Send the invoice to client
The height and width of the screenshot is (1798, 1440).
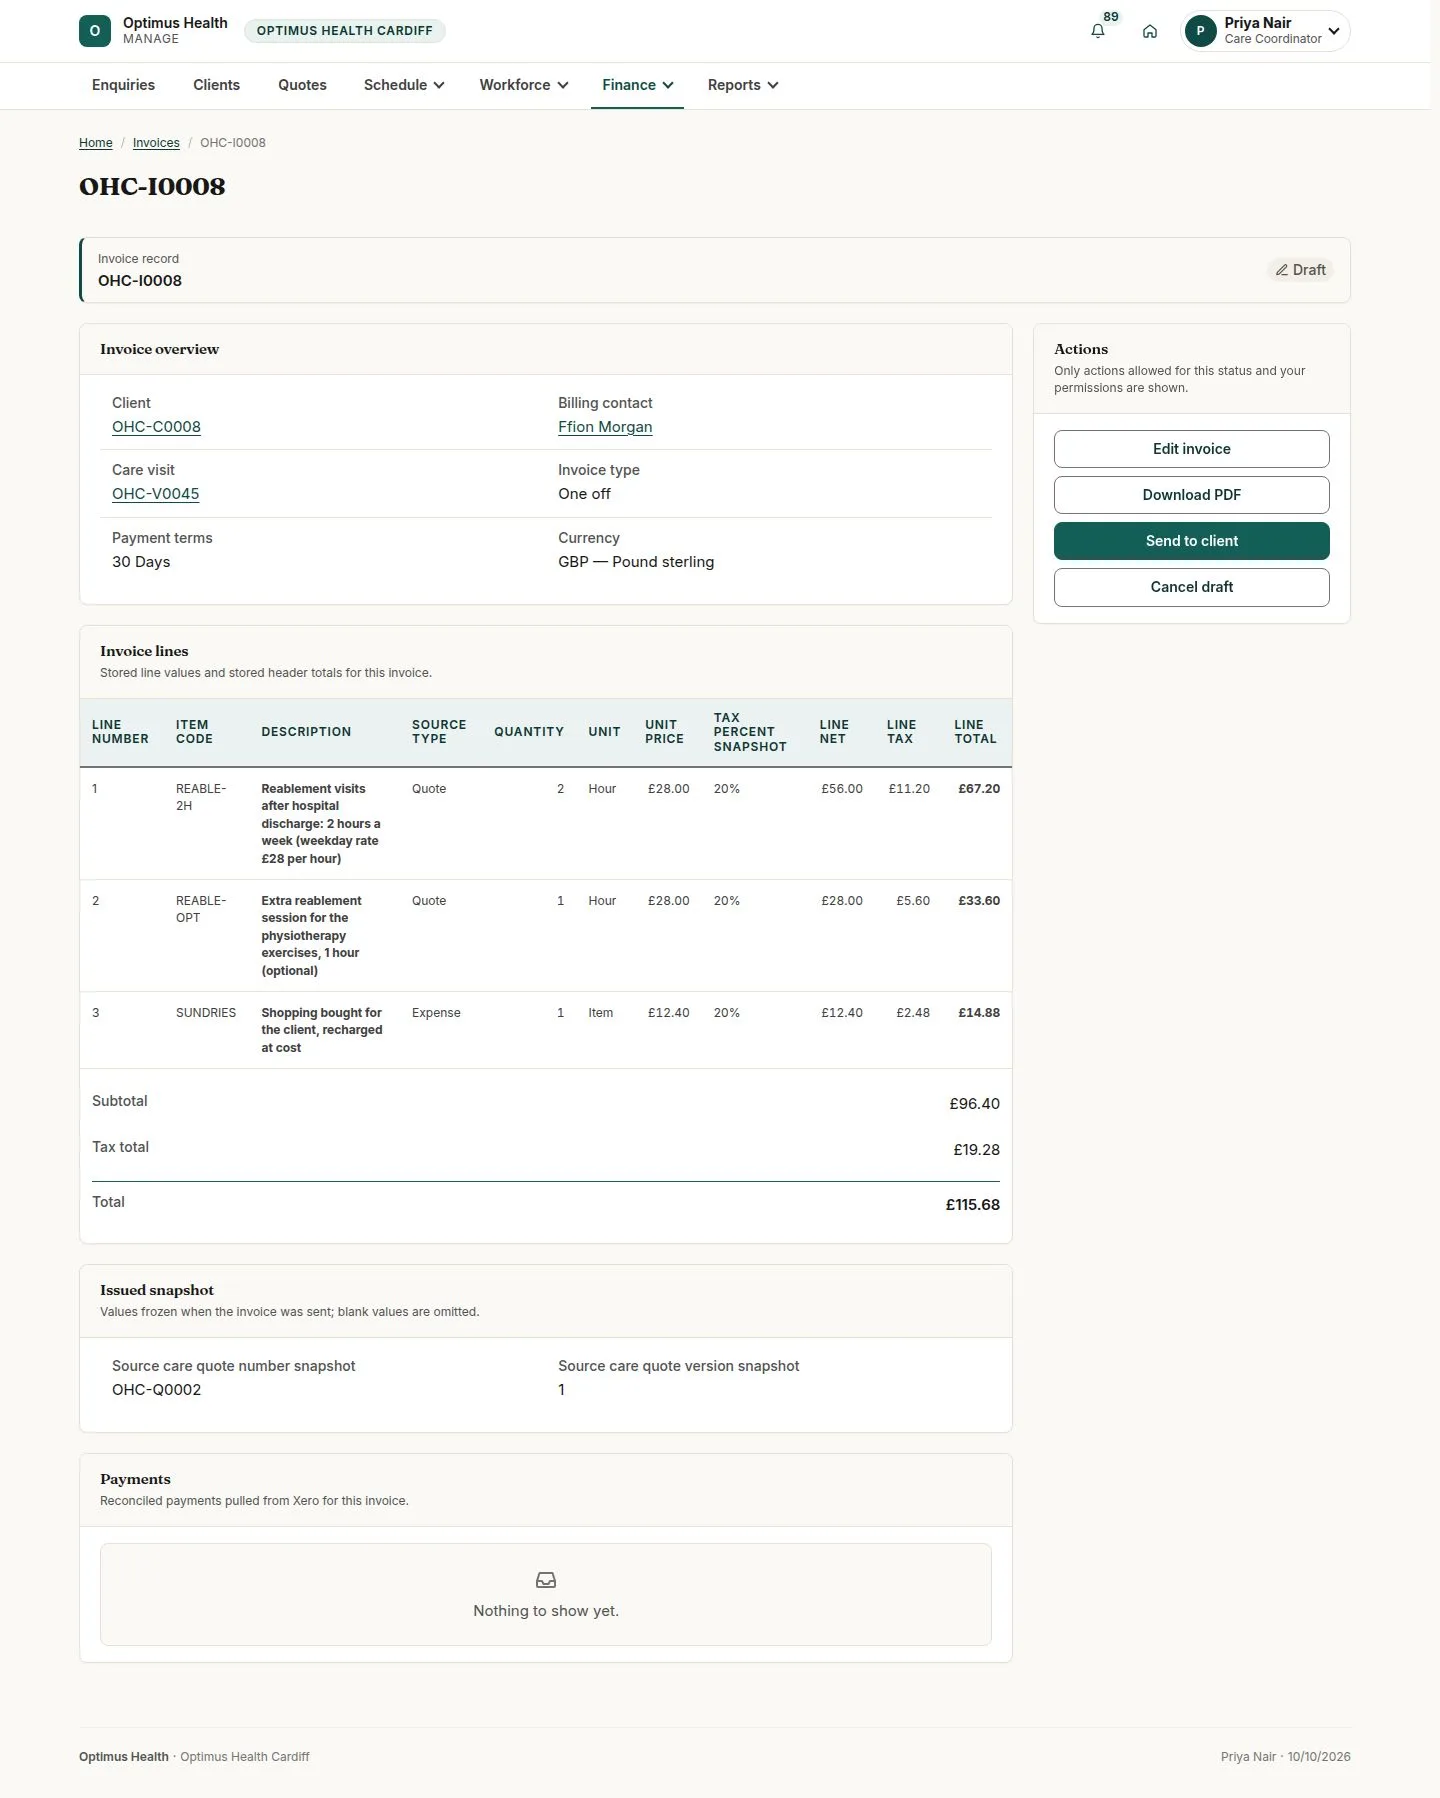click(x=1191, y=541)
